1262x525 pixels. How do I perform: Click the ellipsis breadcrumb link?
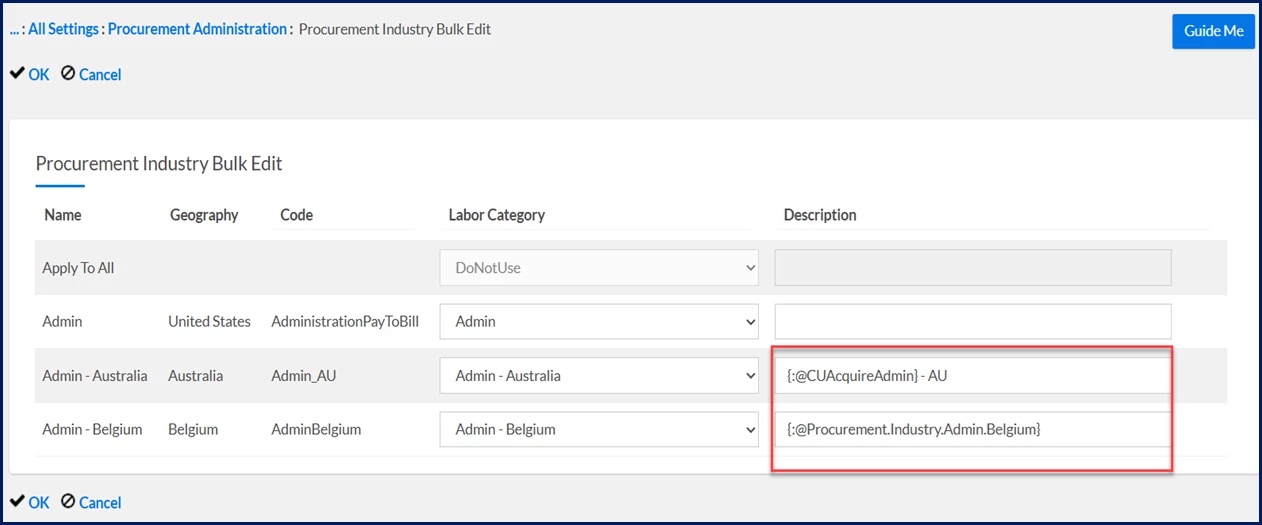coord(14,29)
